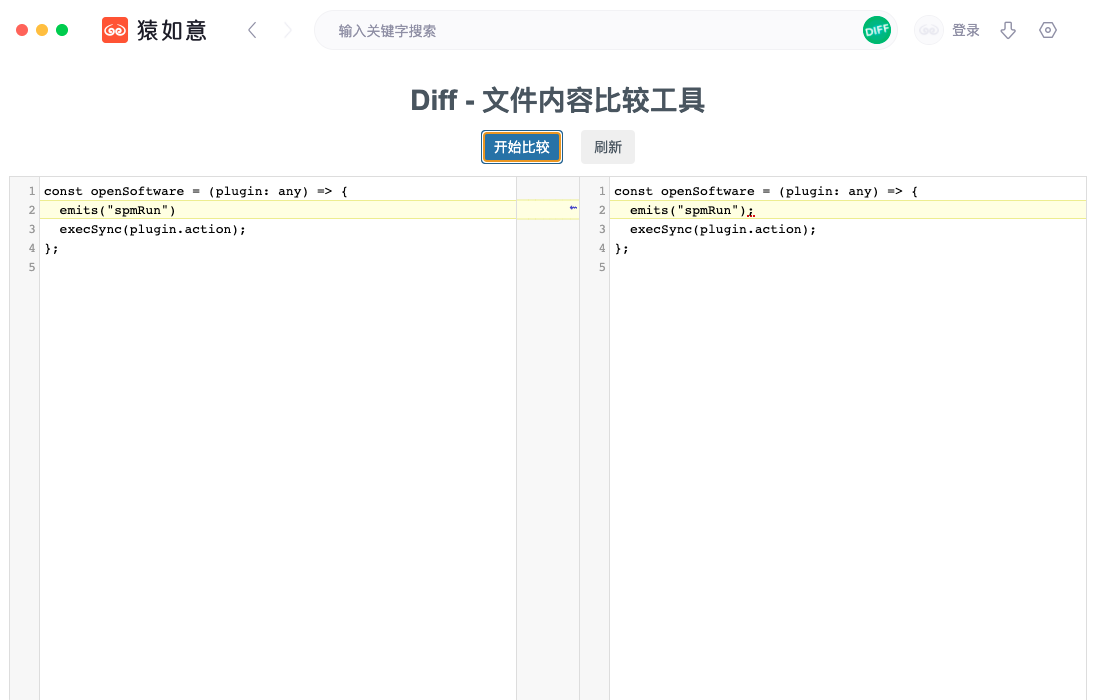Click the green DIFF badge icon

click(x=876, y=30)
